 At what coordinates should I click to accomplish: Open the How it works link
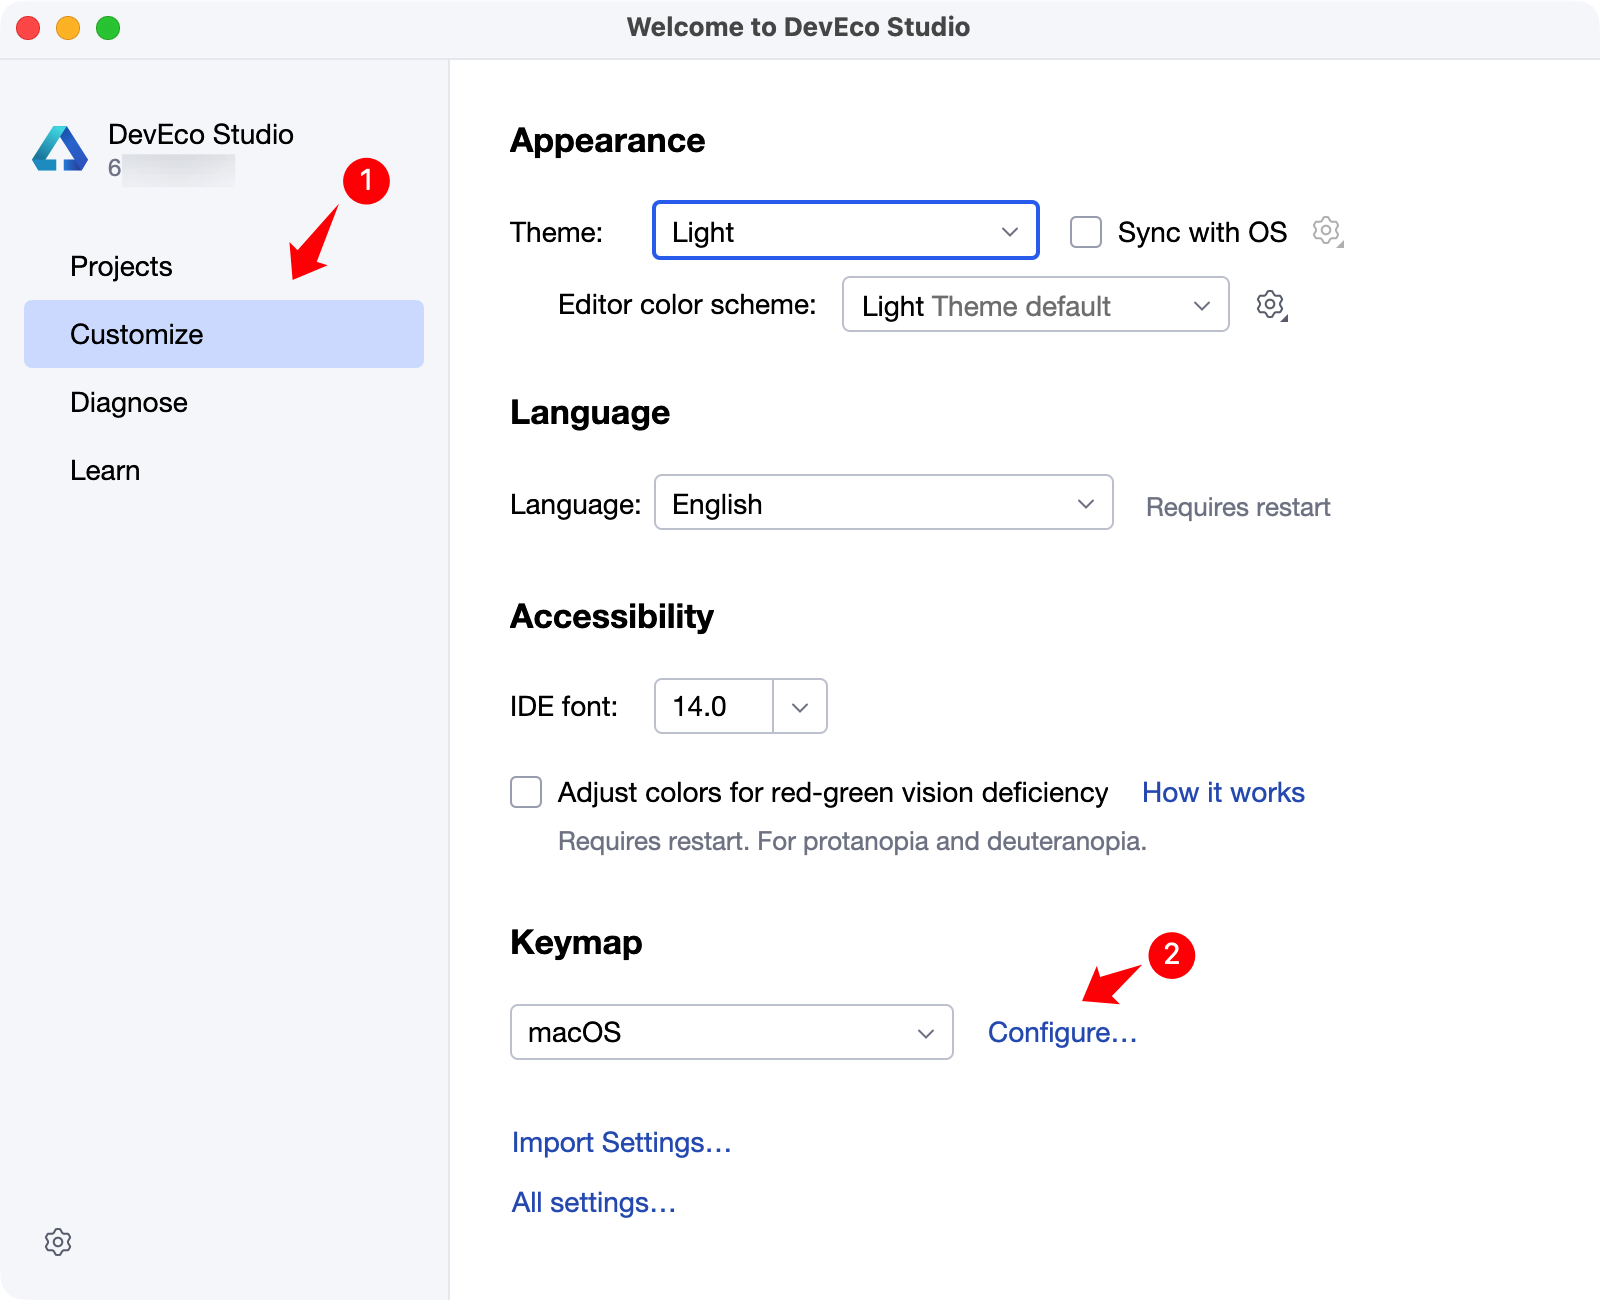coord(1223,792)
